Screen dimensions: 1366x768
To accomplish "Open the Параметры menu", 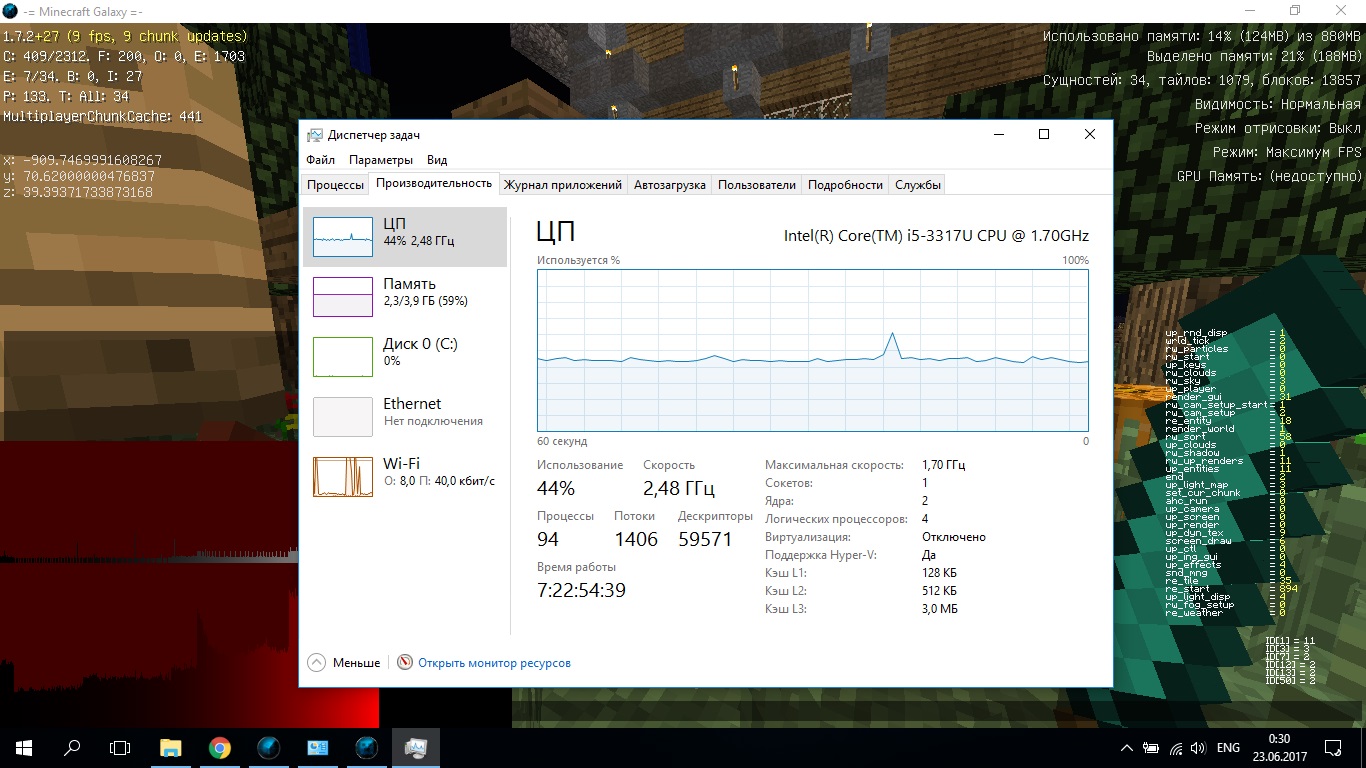I will pyautogui.click(x=381, y=160).
